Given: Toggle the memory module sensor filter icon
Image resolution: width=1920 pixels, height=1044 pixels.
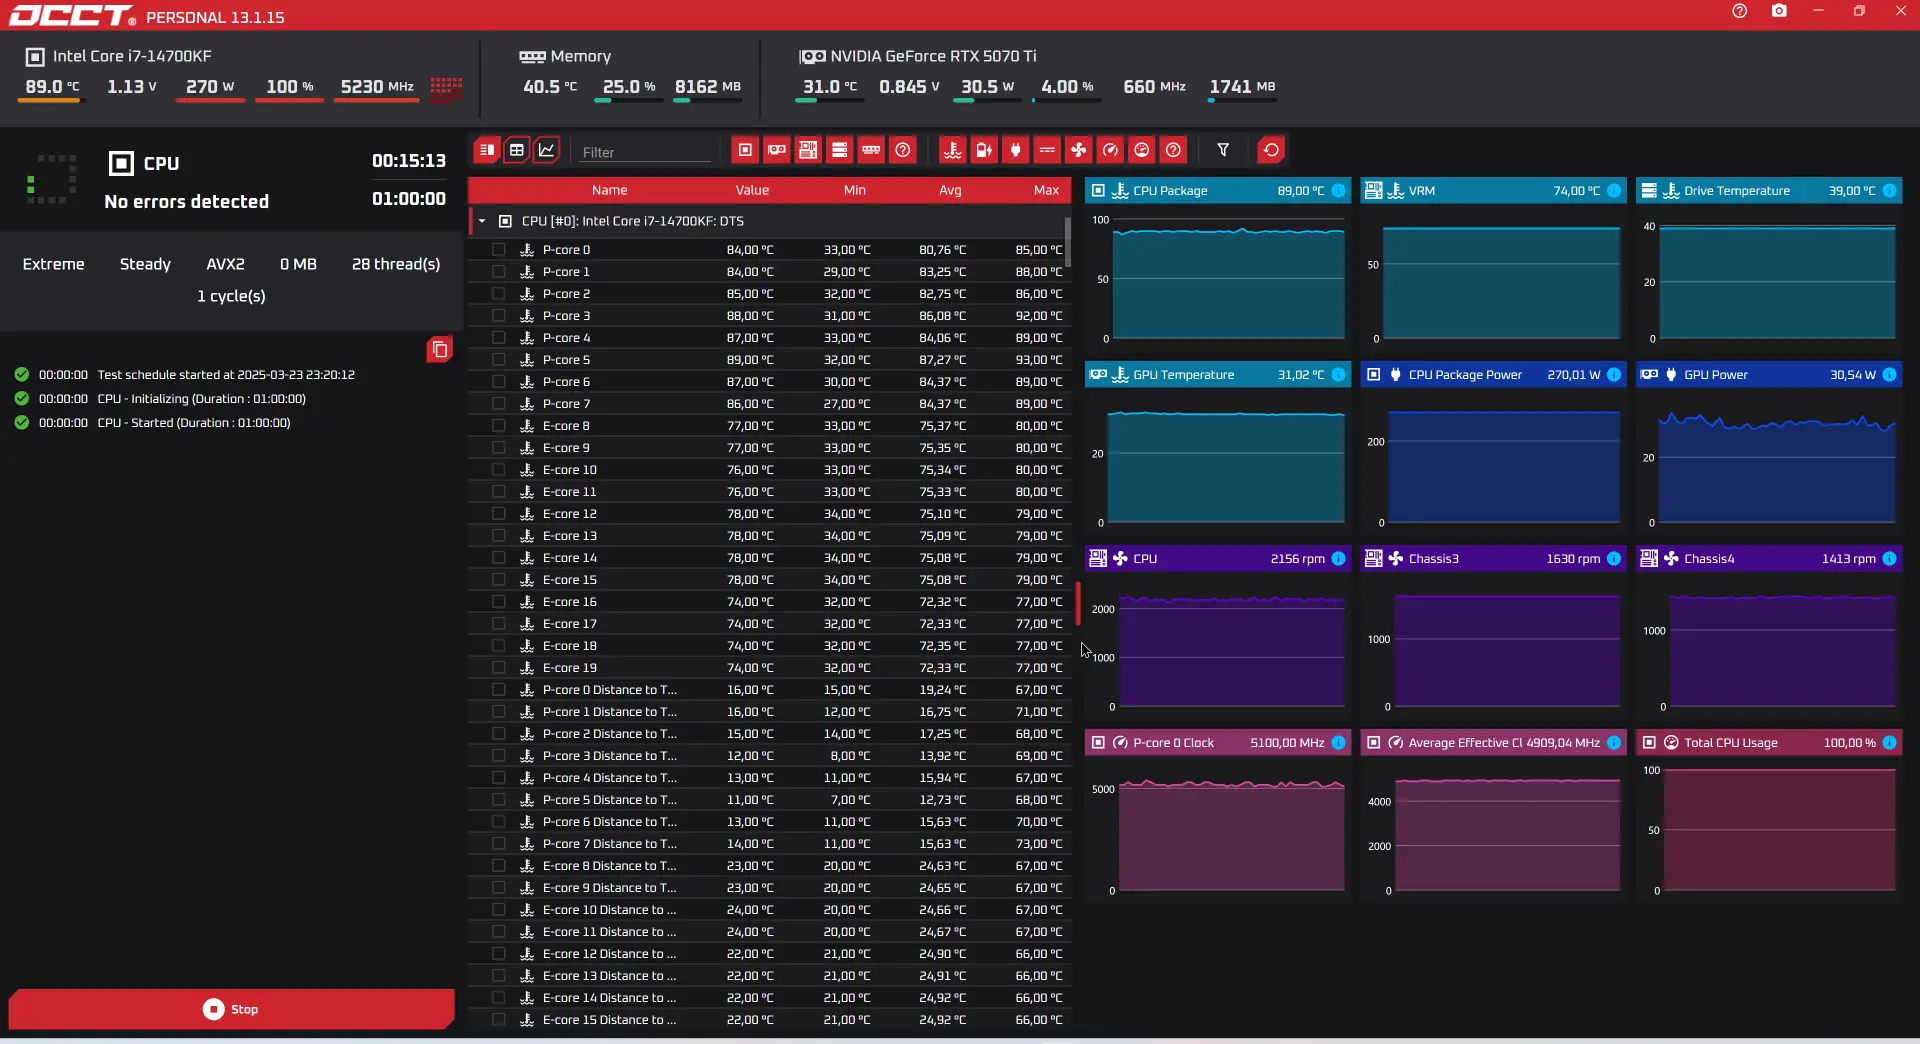Looking at the screenshot, I should [872, 150].
